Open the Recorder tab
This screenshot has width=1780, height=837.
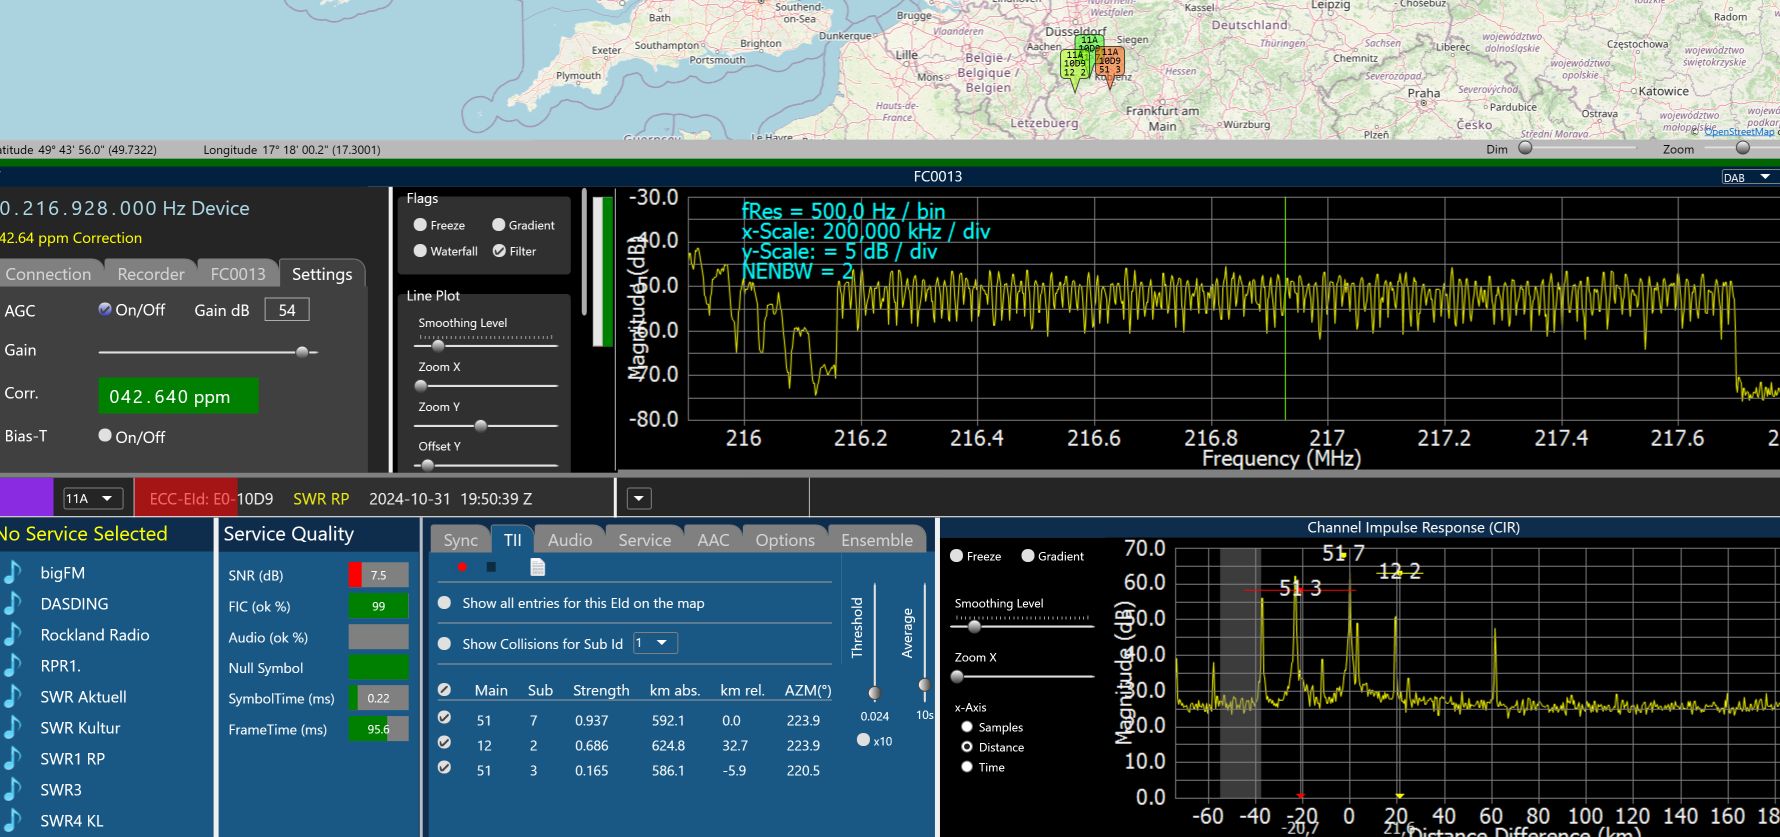tap(151, 274)
